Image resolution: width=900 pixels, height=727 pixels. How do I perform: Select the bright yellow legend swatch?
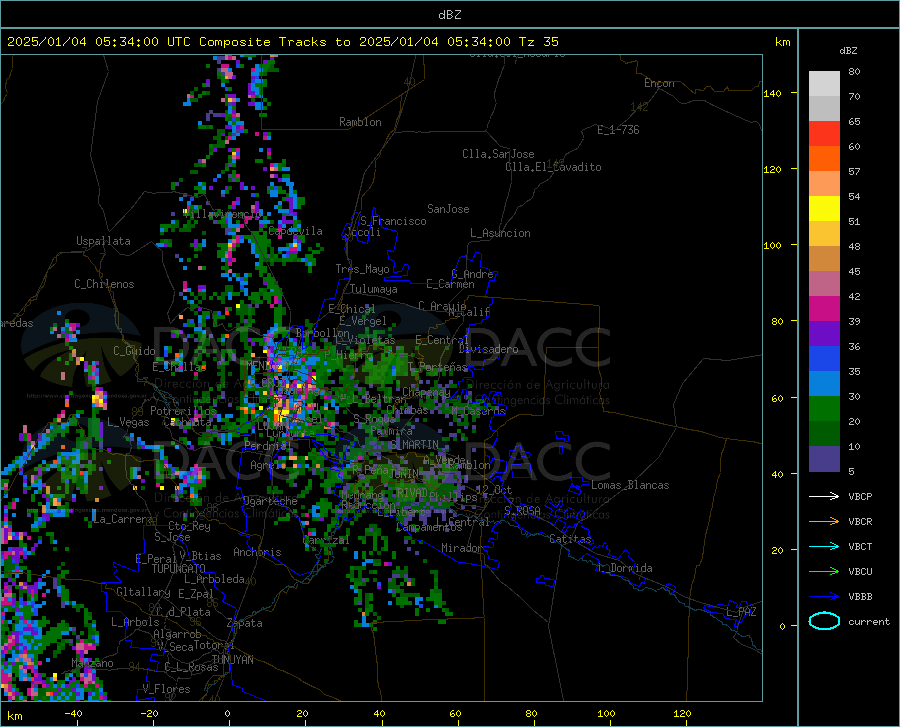tap(824, 209)
